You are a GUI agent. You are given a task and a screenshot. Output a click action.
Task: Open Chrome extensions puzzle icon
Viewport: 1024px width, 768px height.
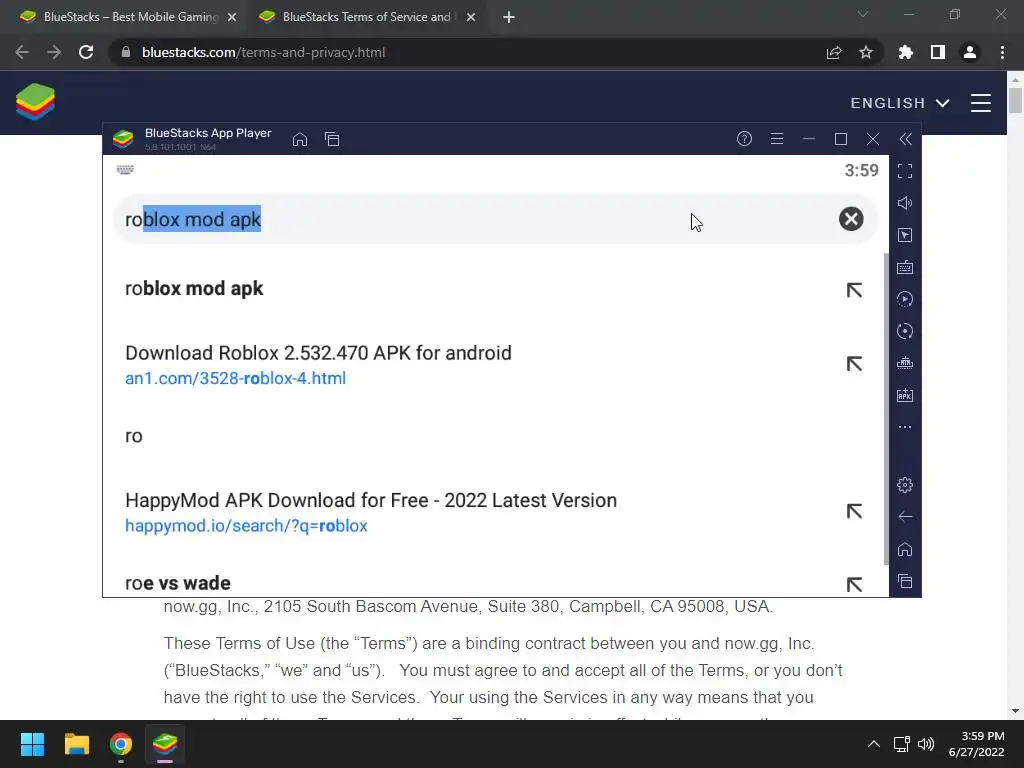click(906, 52)
